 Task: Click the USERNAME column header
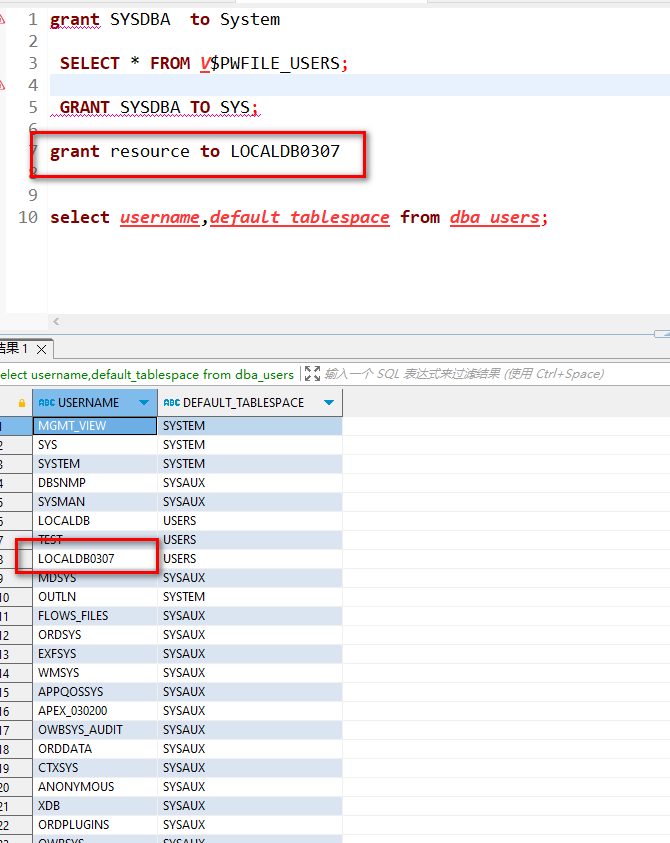[x=89, y=403]
